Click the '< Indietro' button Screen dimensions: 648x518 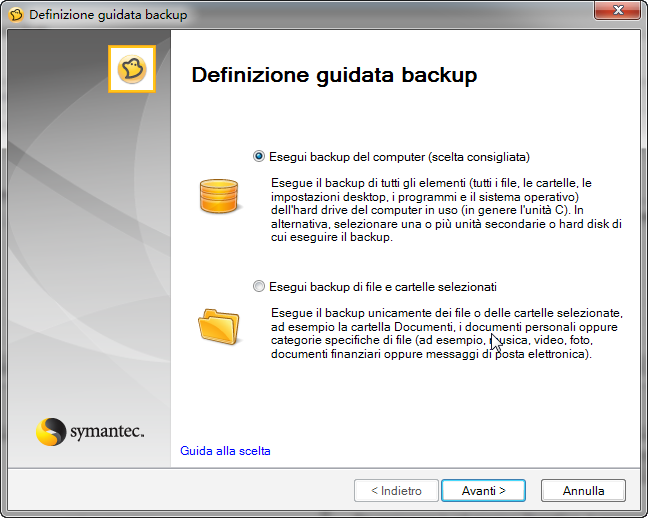pos(396,491)
